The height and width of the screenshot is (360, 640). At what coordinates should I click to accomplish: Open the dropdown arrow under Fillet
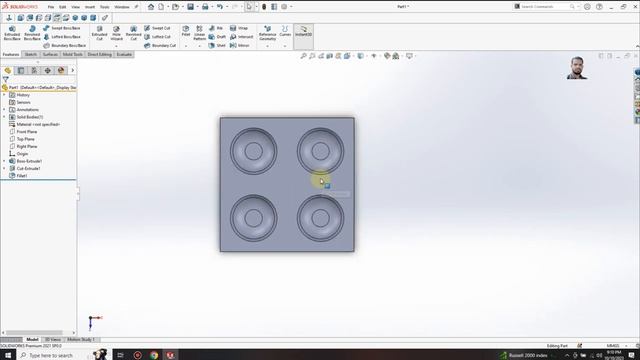point(186,46)
